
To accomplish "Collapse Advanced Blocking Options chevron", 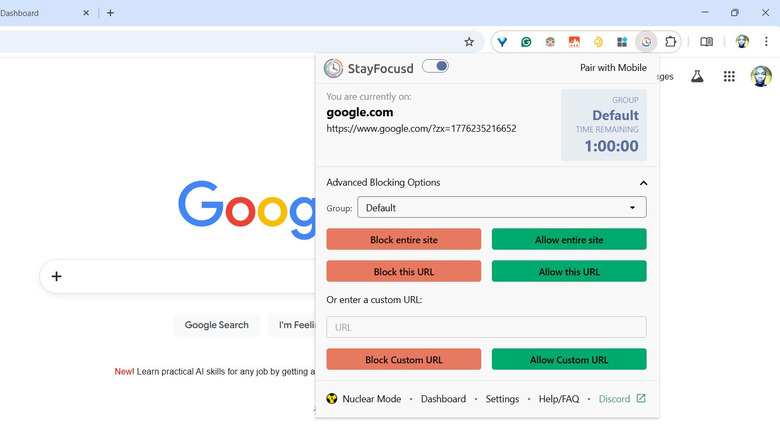I will click(643, 183).
